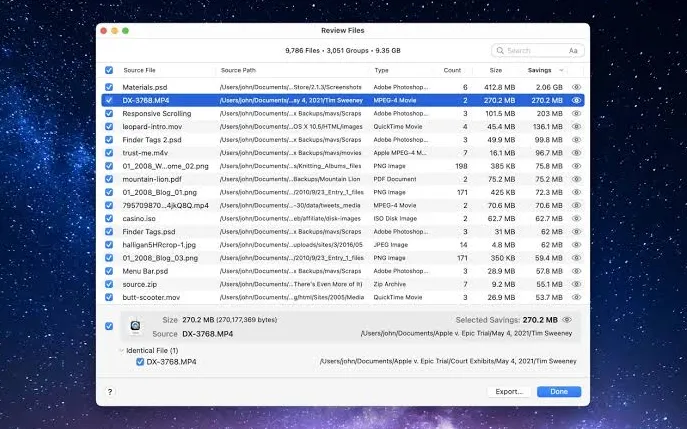Screen dimensions: 687x429
Task: Click eye icon for 795709870...4jkQ8Q.mp4
Action: 576,206
